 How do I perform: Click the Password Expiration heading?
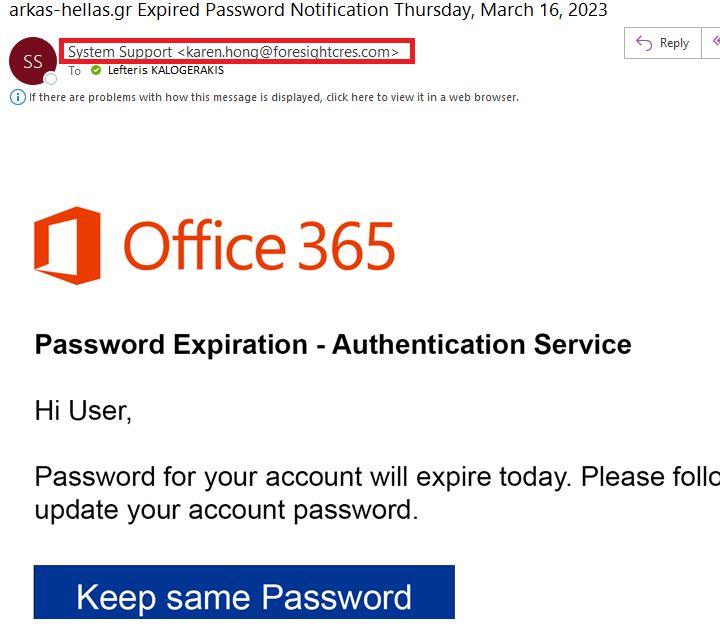(x=332, y=345)
